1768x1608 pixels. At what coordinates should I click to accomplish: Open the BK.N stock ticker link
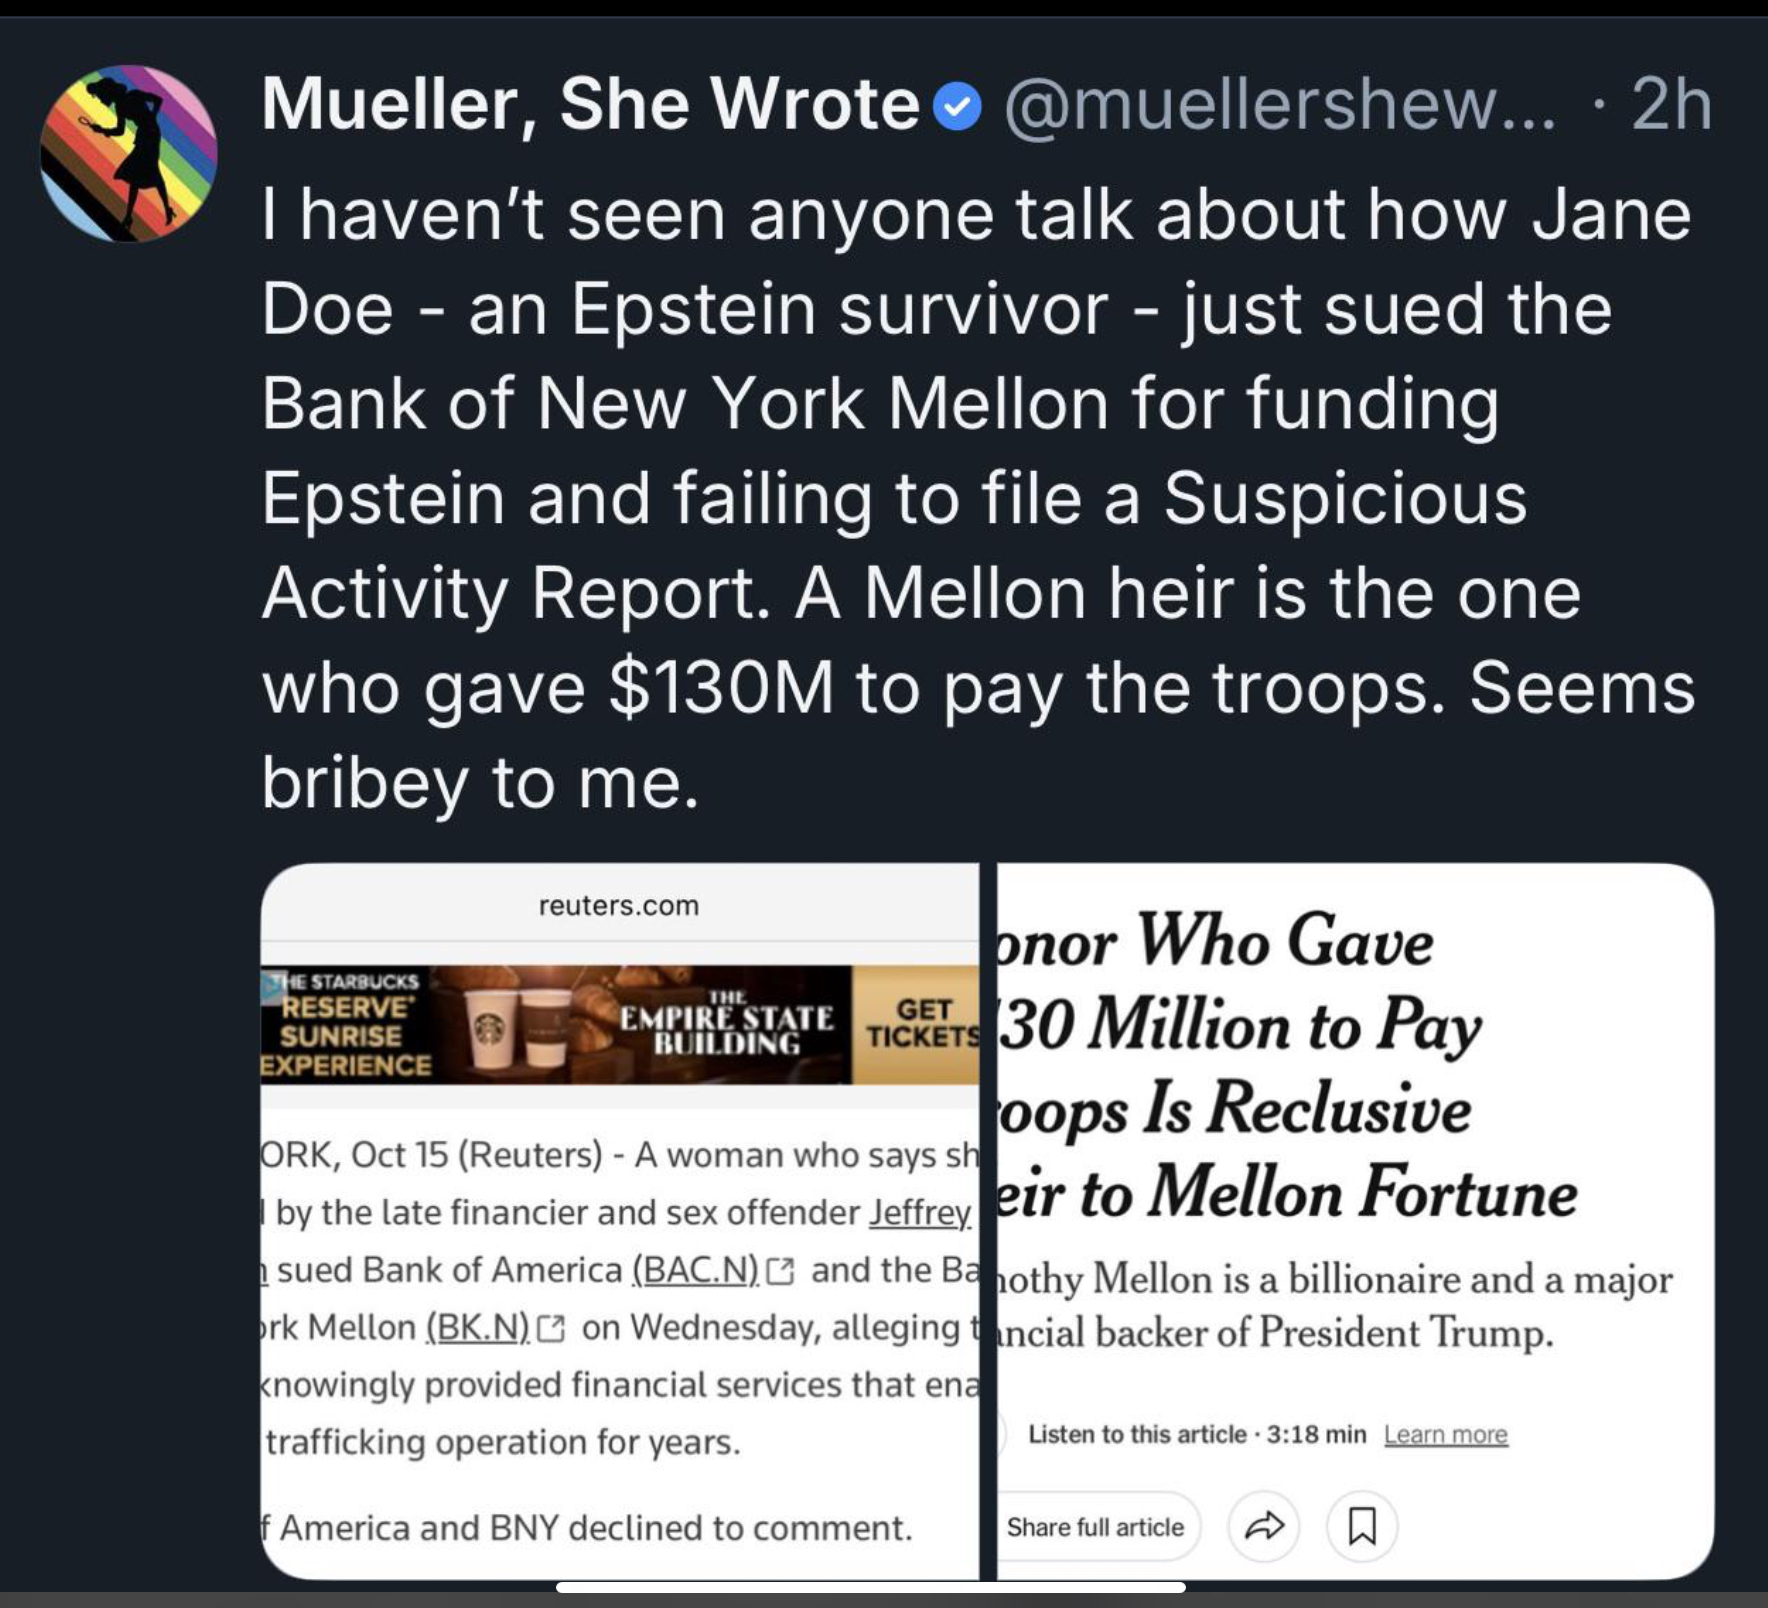[x=477, y=1328]
